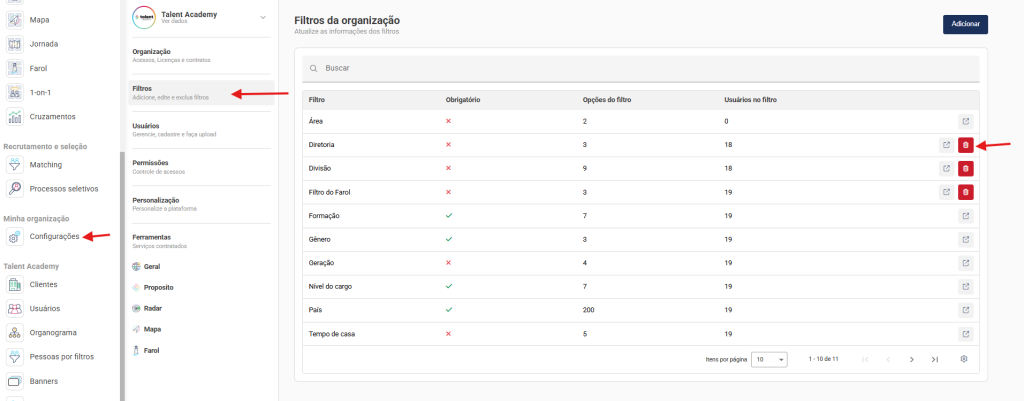Click the table settings gear icon
The width and height of the screenshot is (1024, 401).
click(964, 359)
